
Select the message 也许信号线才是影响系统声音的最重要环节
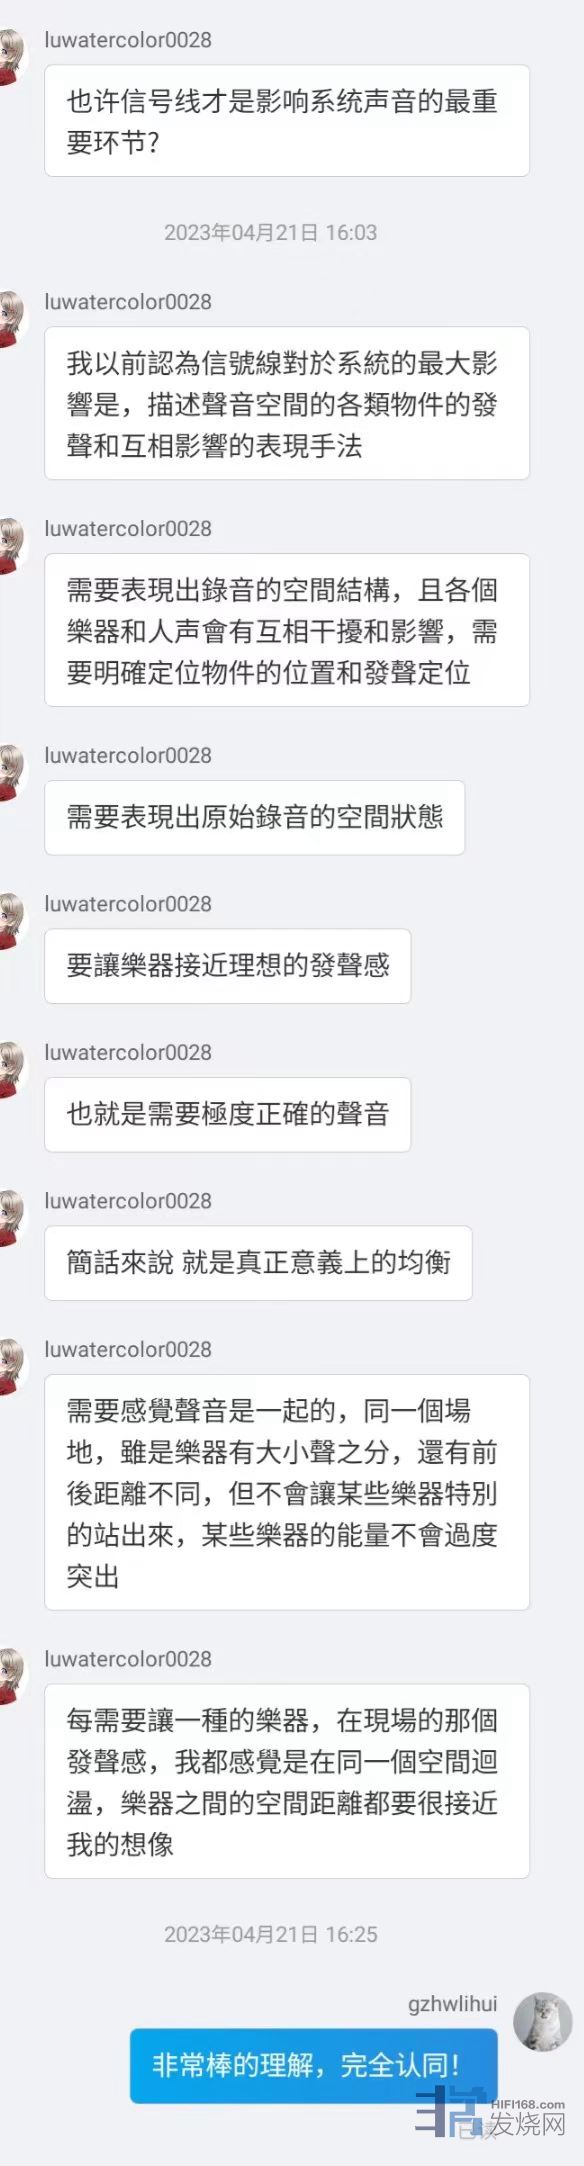coord(287,121)
